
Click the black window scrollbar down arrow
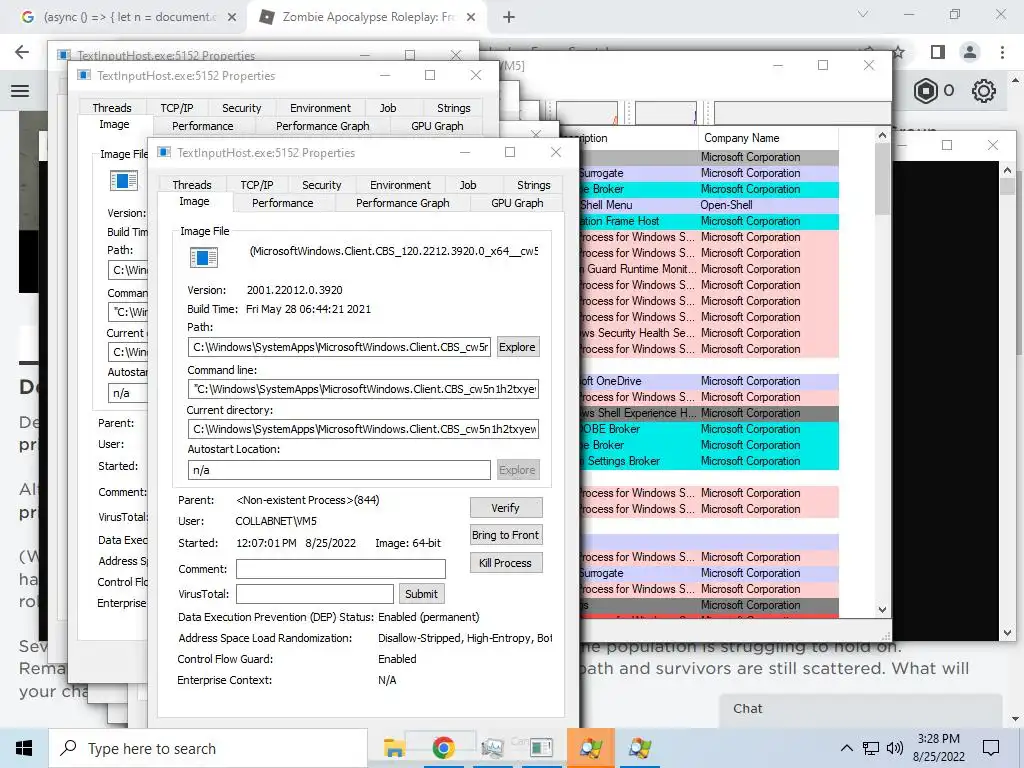[1007, 633]
